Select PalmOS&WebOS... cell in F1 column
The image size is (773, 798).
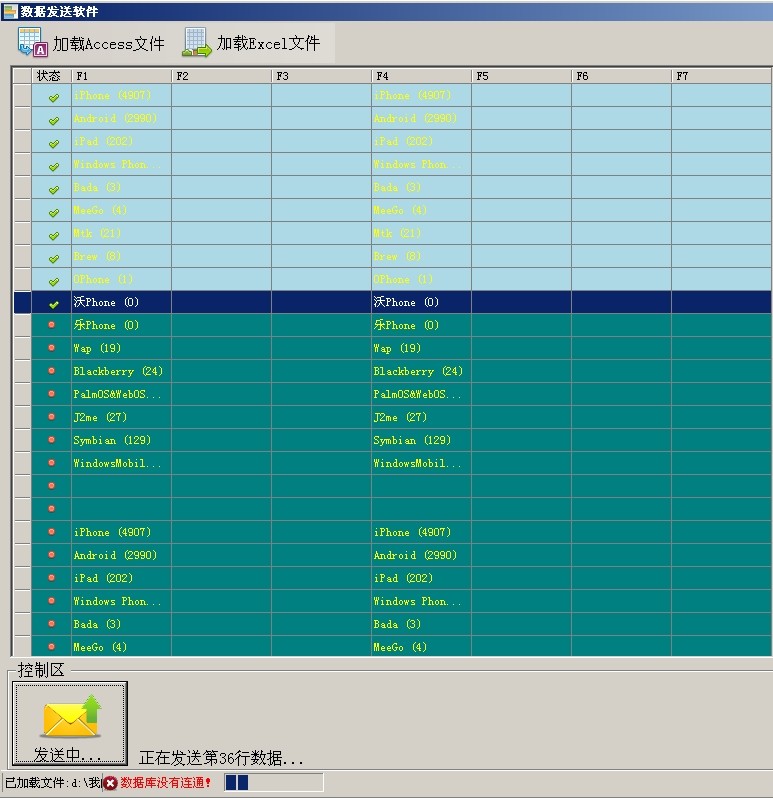click(121, 394)
